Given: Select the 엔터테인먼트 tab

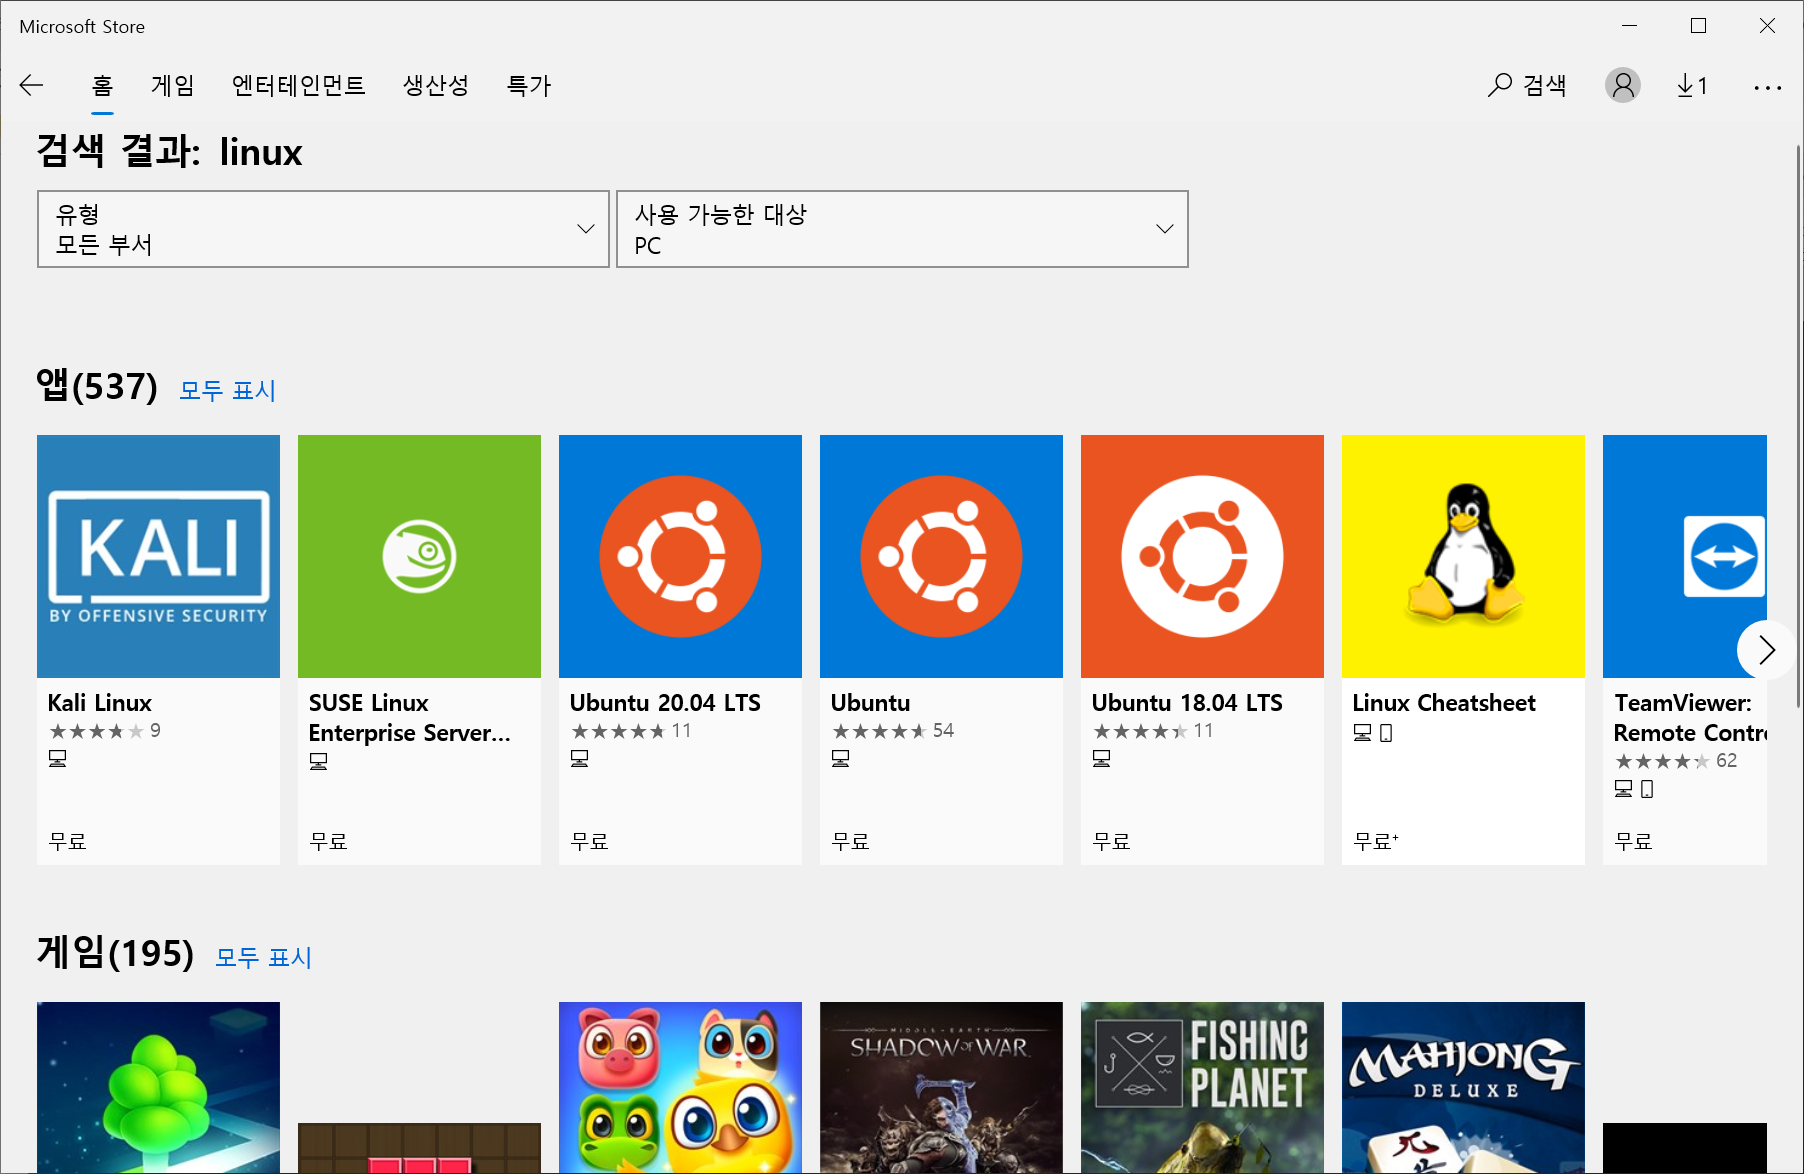Looking at the screenshot, I should (298, 86).
